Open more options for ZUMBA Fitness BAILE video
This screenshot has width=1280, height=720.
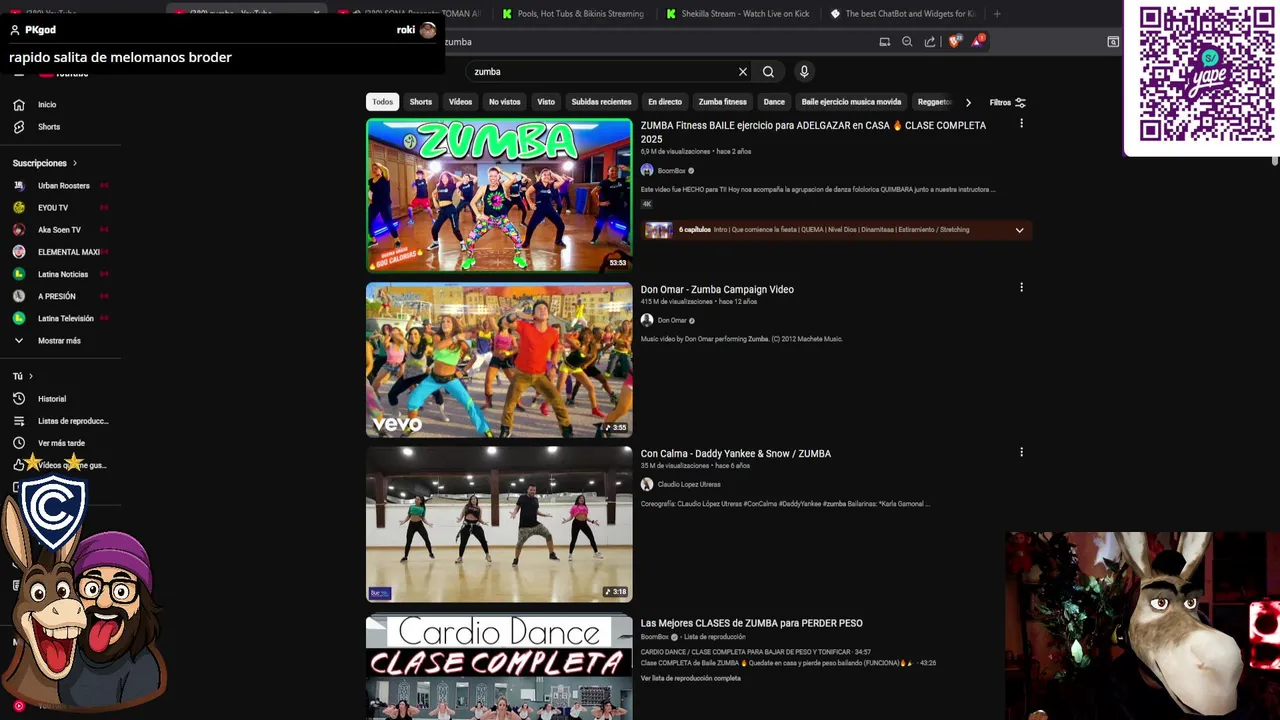click(x=1021, y=123)
